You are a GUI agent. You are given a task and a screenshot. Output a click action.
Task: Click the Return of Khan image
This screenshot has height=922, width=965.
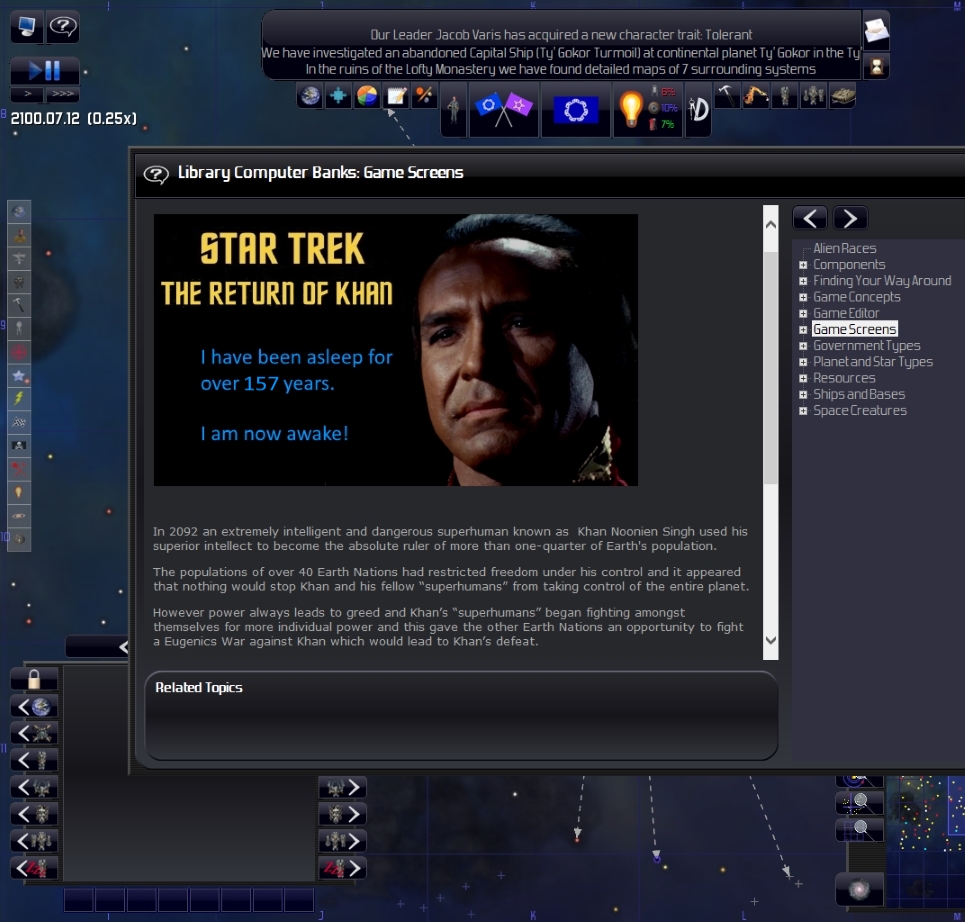396,350
